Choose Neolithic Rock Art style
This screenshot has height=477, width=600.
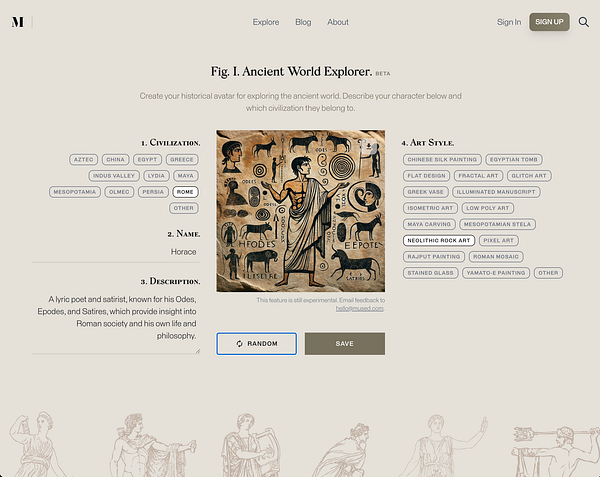pos(439,241)
